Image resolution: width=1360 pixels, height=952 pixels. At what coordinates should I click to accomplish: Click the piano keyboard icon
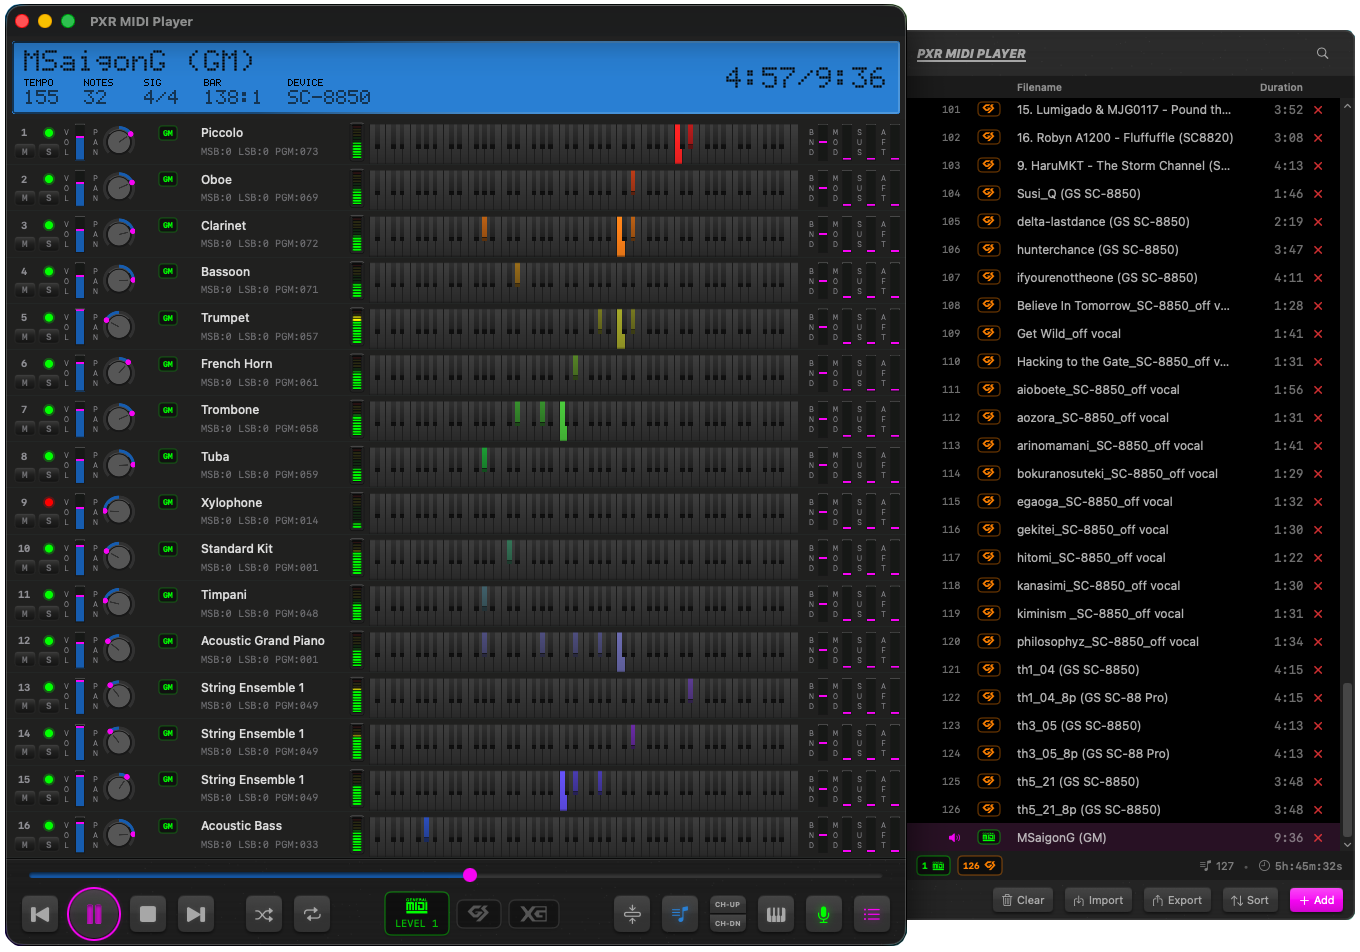[776, 914]
